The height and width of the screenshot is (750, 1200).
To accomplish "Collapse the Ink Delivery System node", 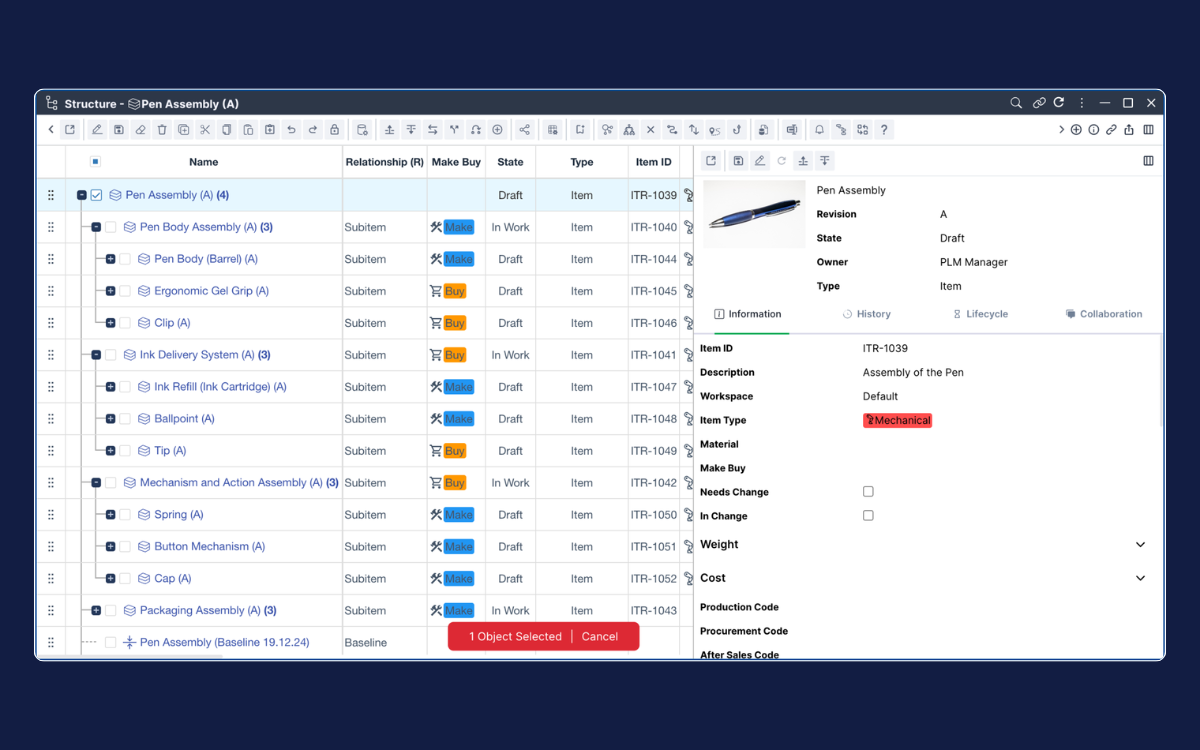I will click(96, 355).
